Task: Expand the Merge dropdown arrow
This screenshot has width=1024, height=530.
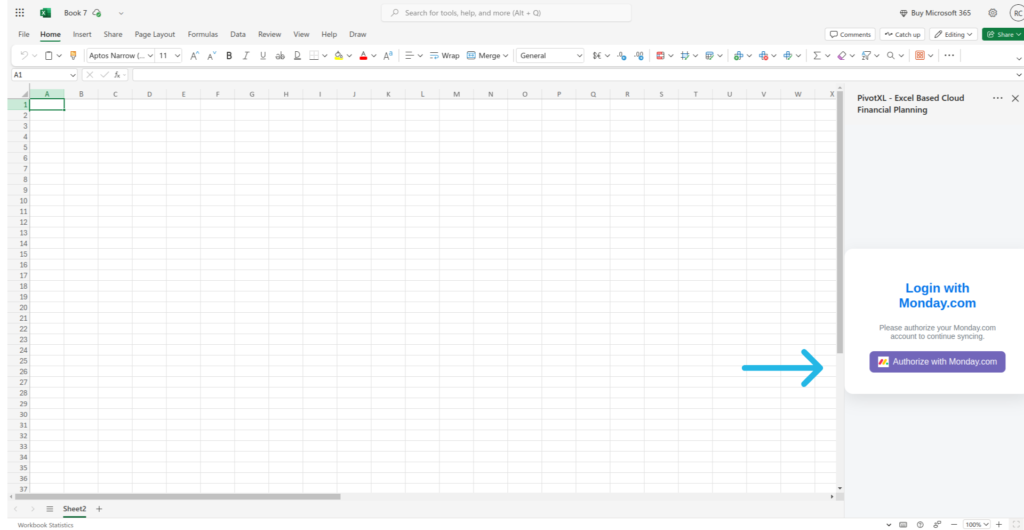Action: point(505,56)
